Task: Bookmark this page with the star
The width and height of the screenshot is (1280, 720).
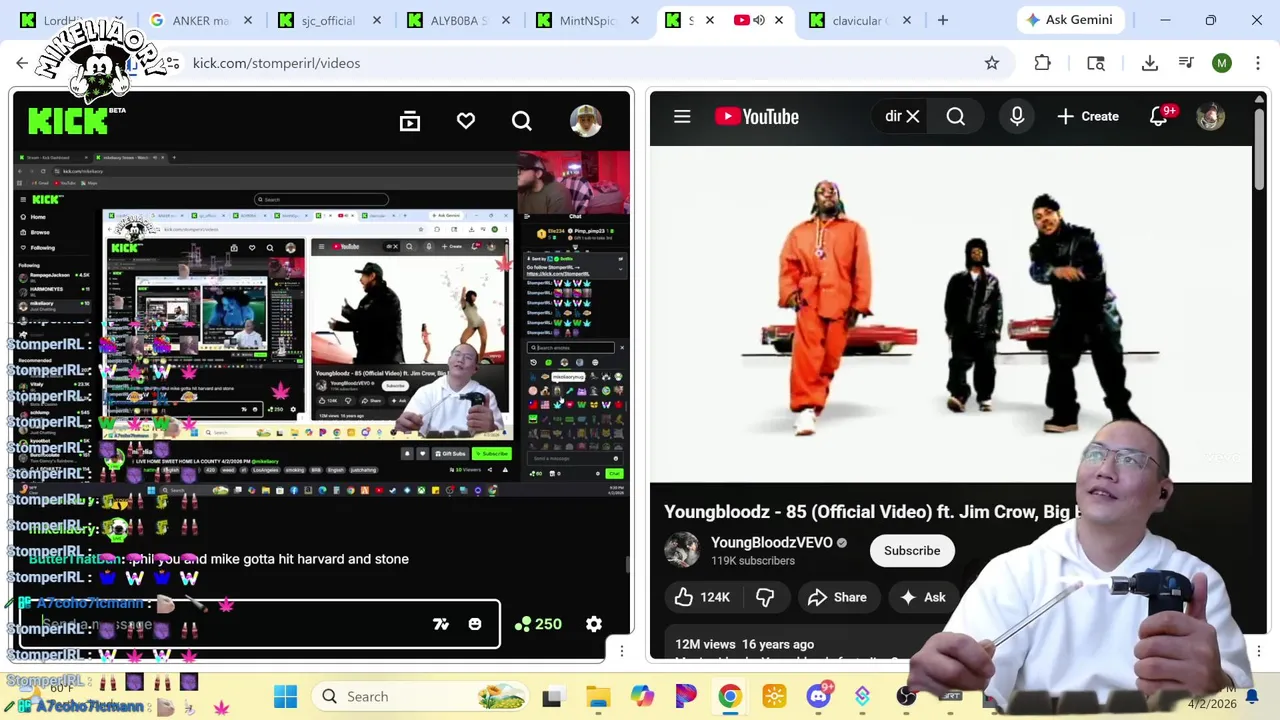Action: [x=992, y=63]
